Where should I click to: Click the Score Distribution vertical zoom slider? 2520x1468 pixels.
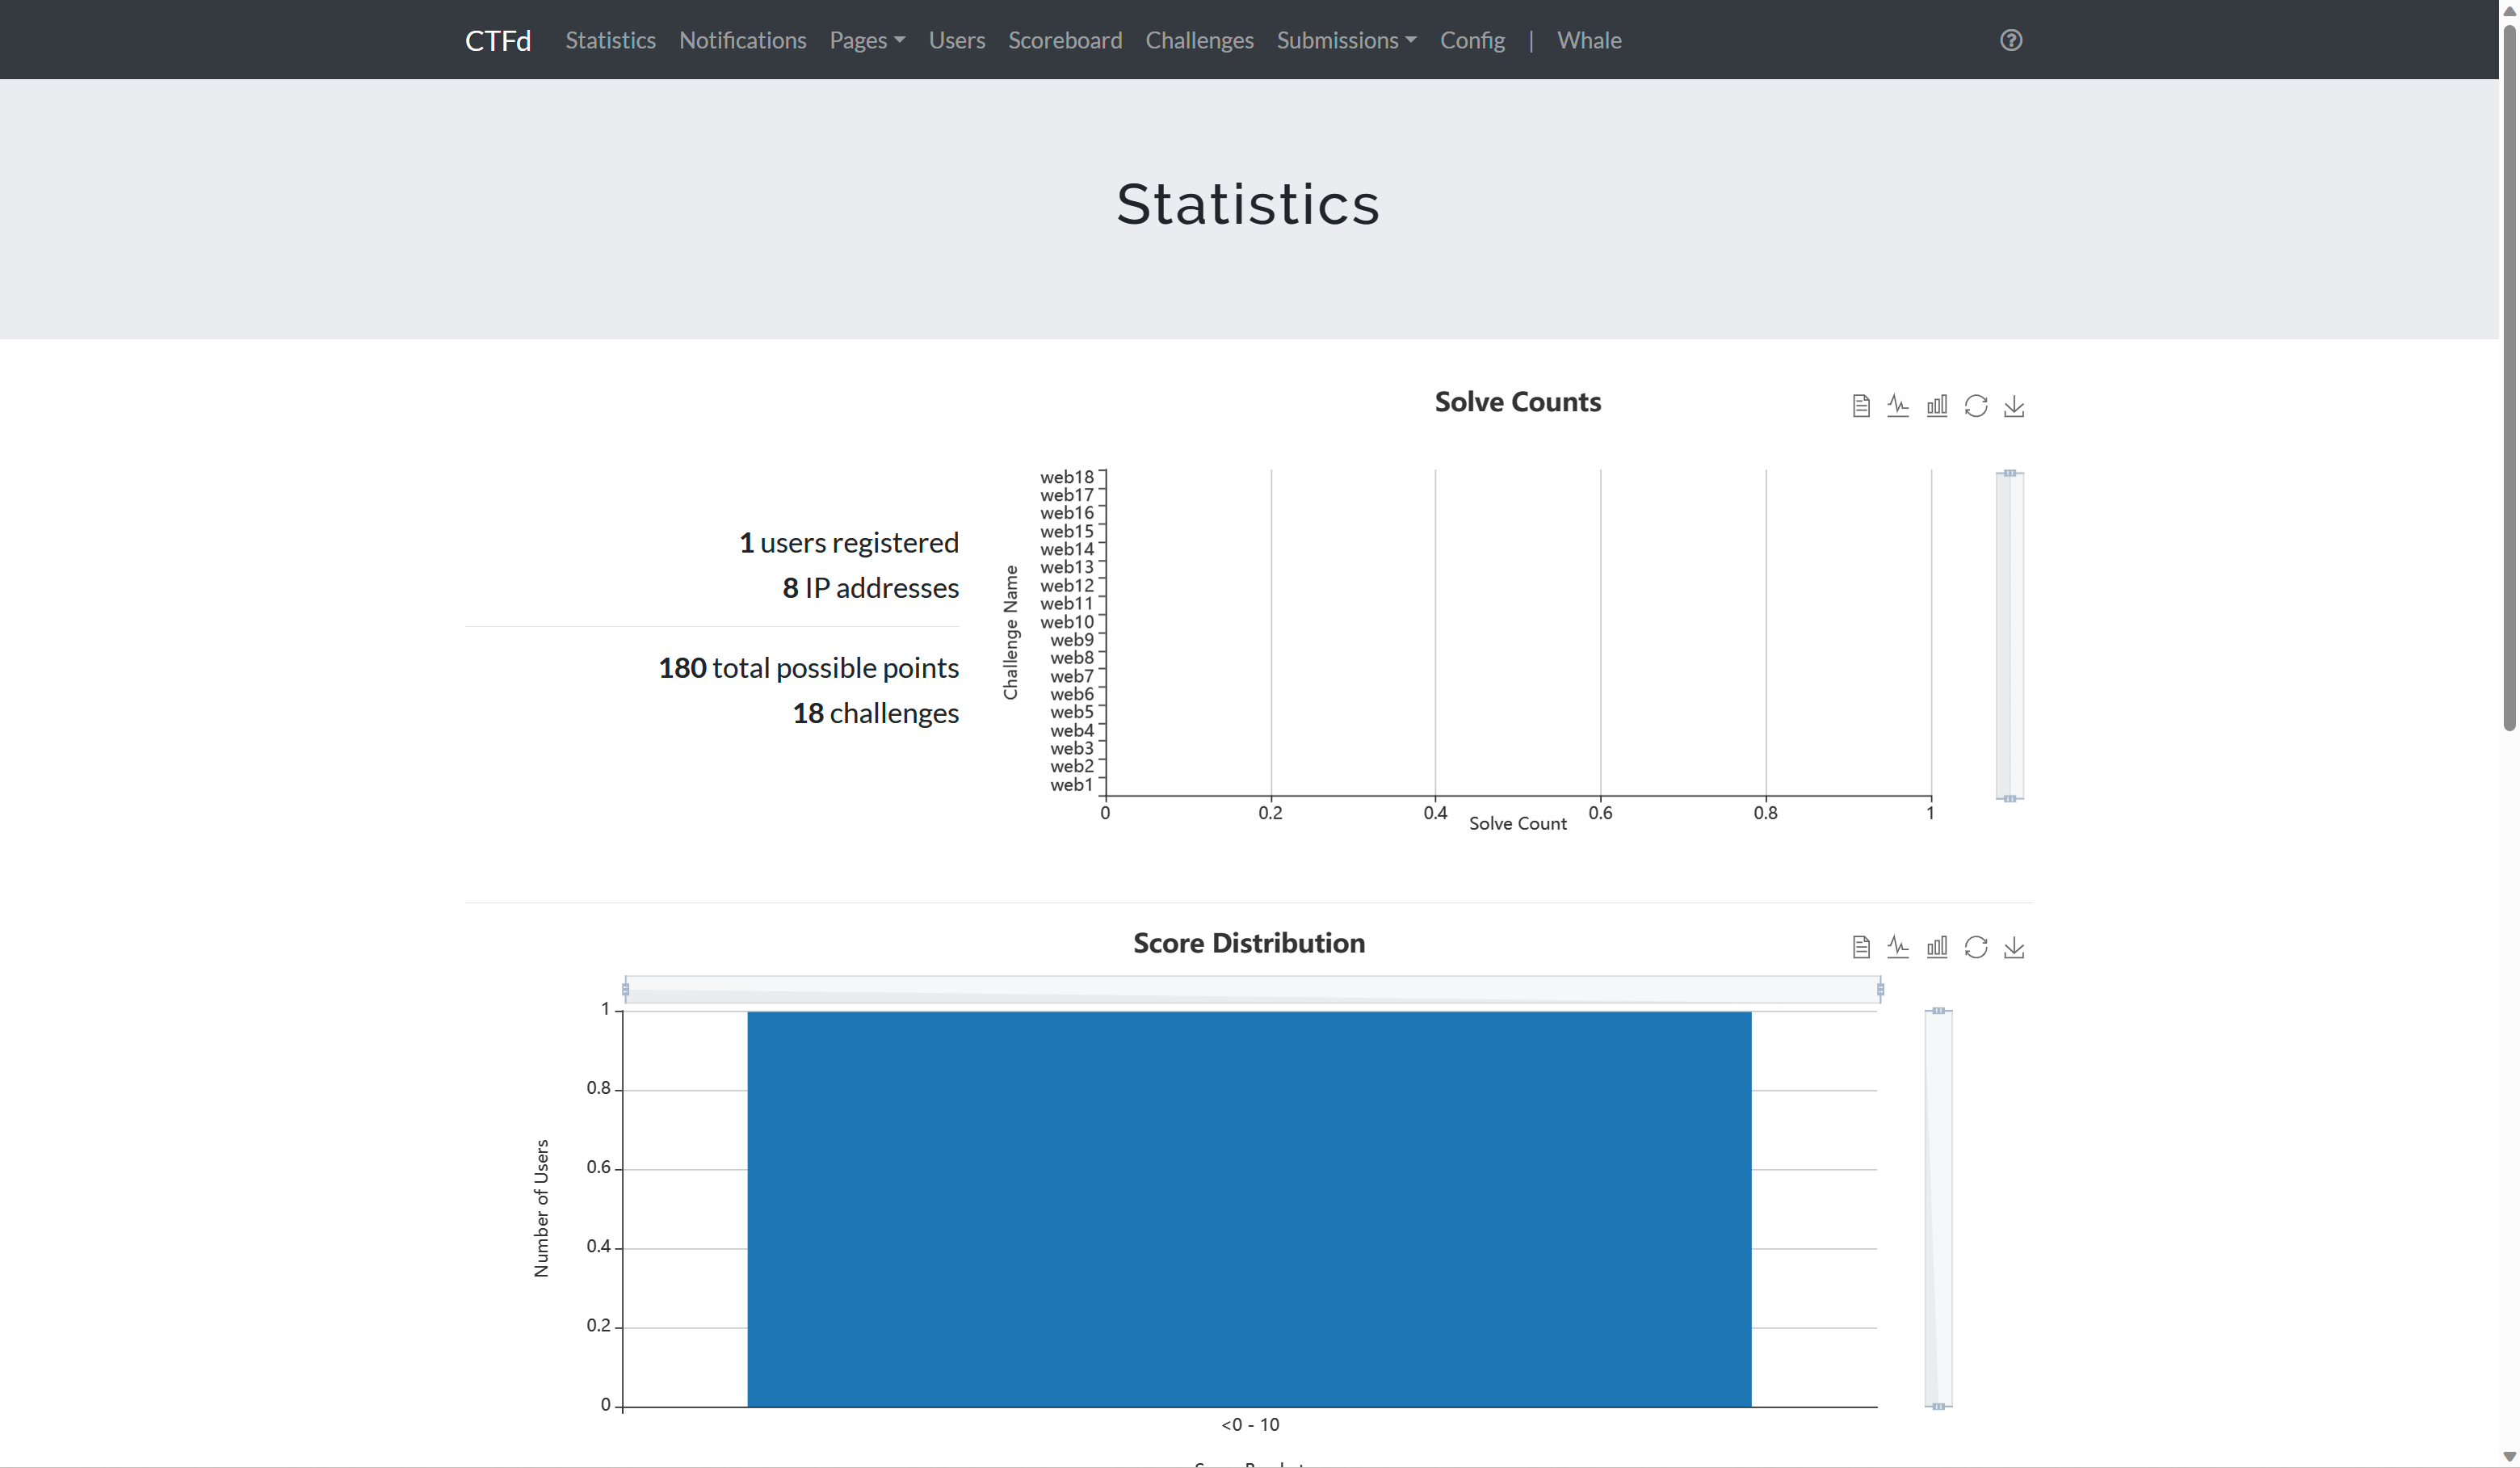[1938, 1208]
